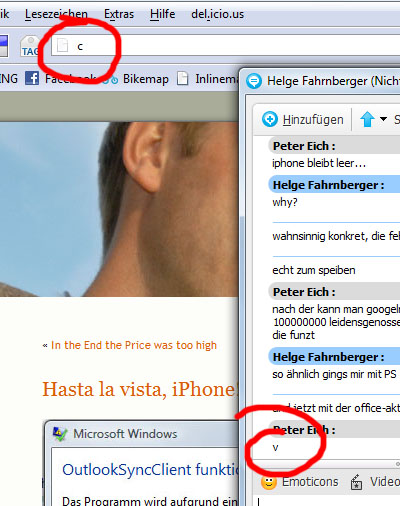400x506 pixels.
Task: Open the Facebook bookmark icon
Action: click(x=32, y=78)
